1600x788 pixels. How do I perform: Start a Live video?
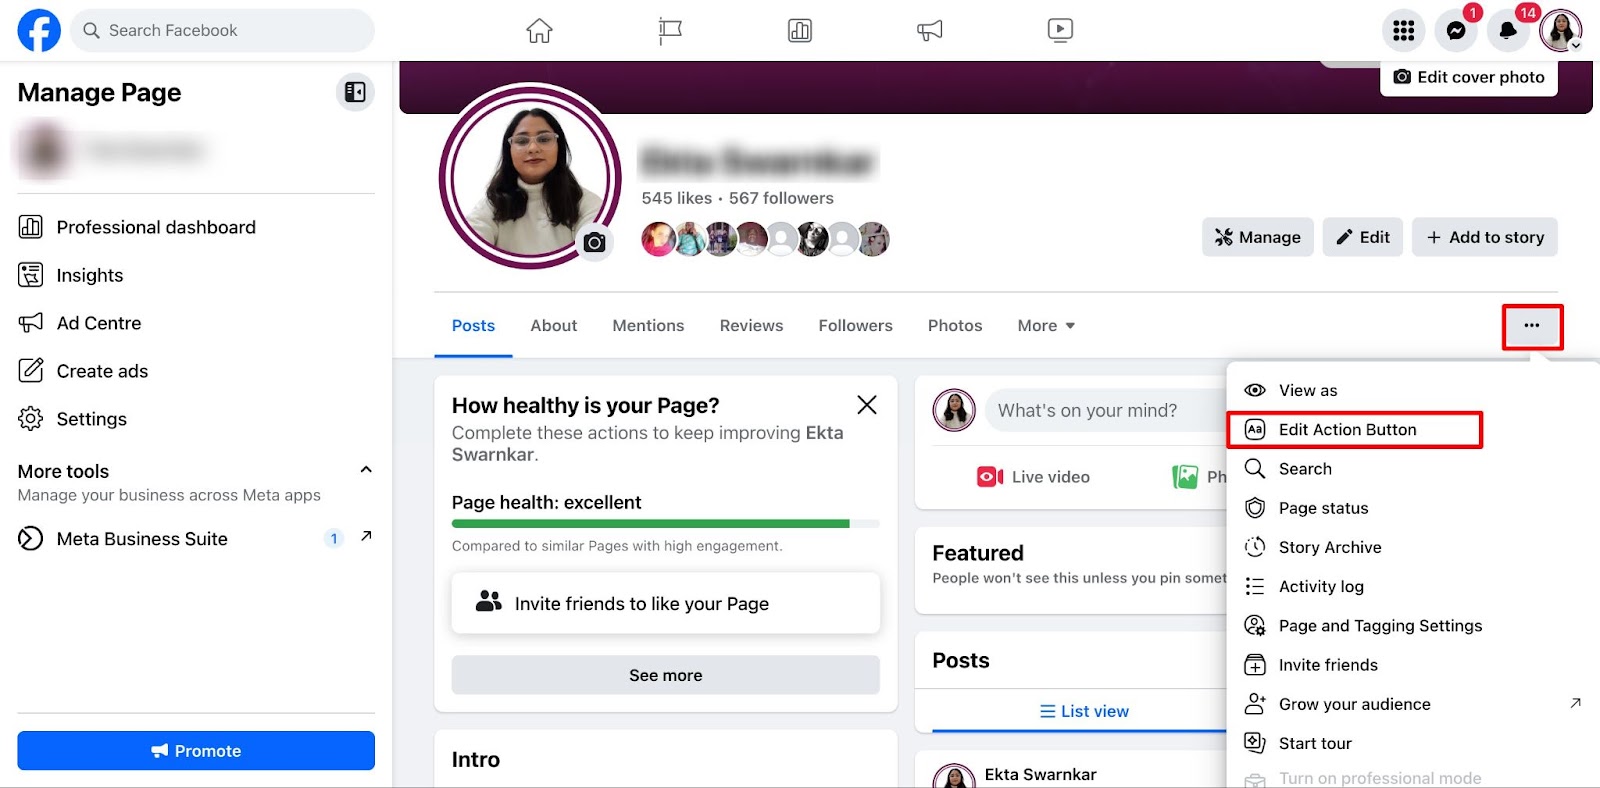(x=1033, y=477)
